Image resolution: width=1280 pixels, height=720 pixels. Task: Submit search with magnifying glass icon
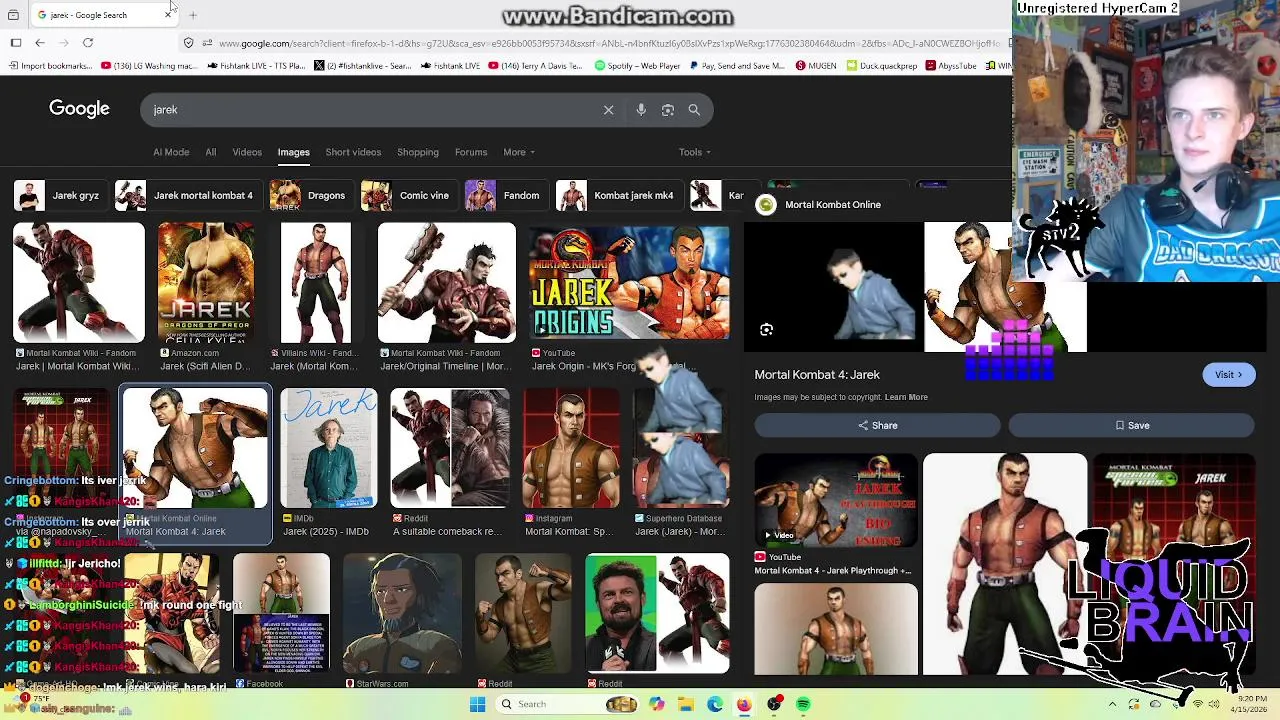(694, 110)
